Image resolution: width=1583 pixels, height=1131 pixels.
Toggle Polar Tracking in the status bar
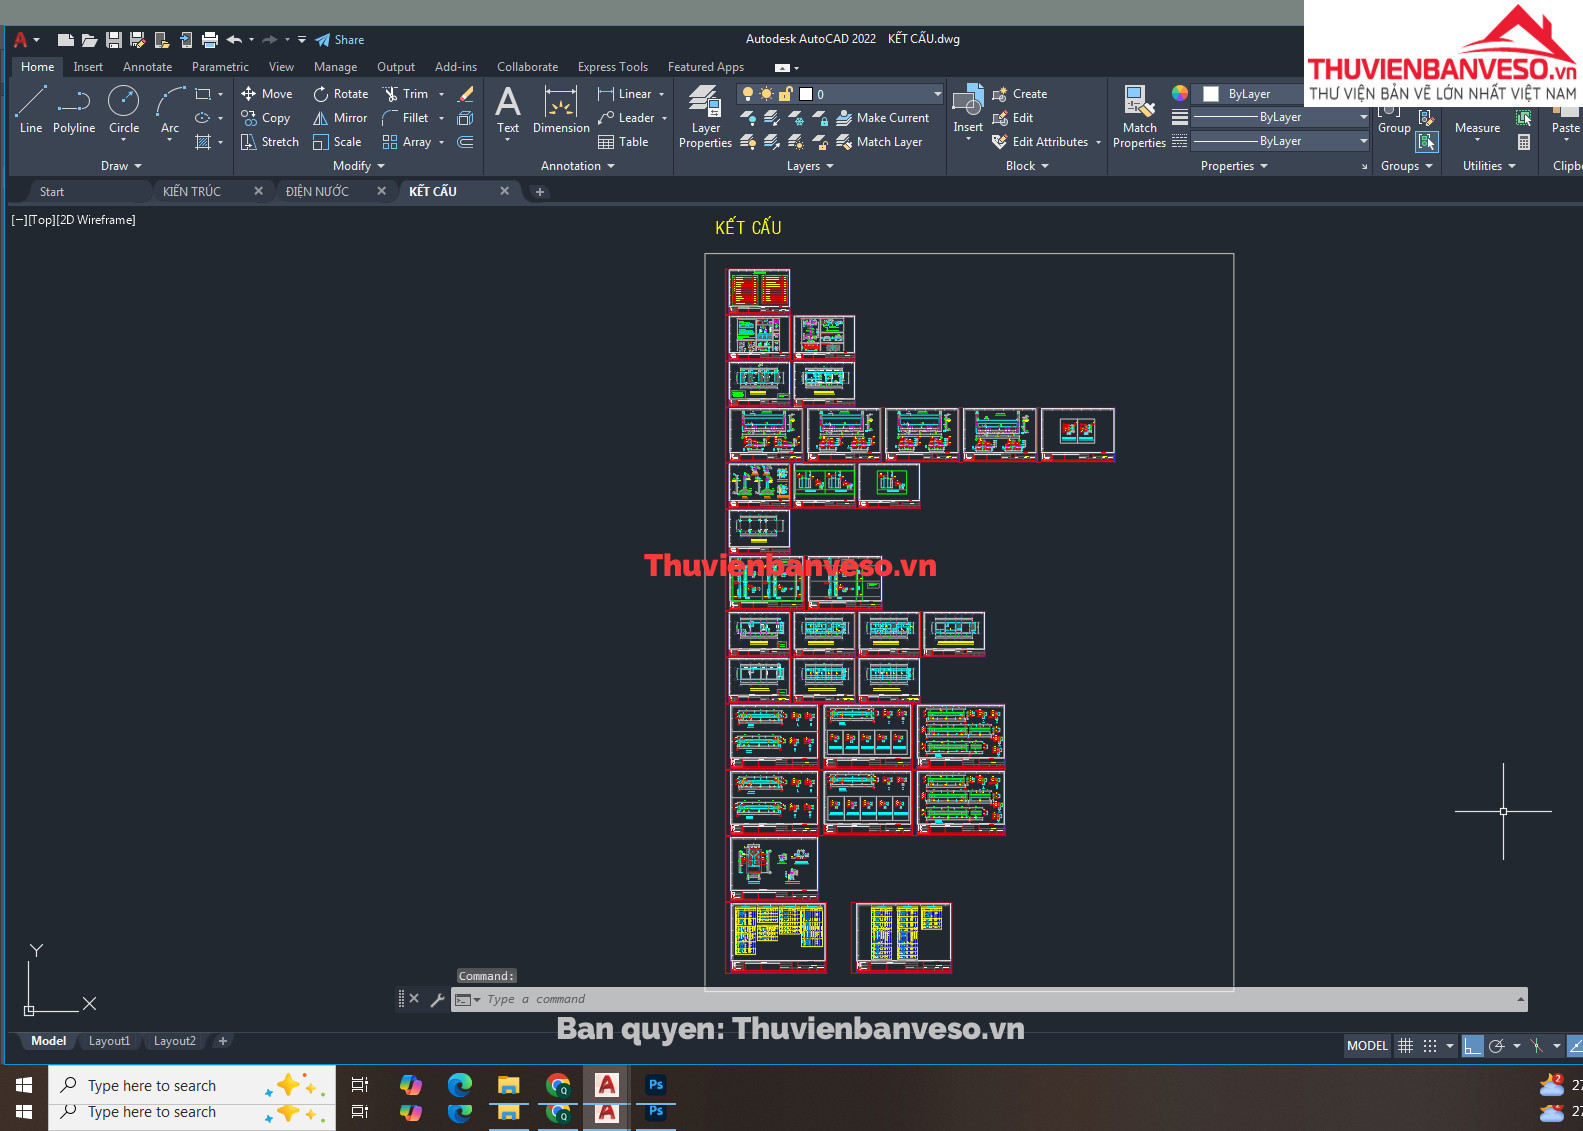(x=1496, y=1046)
